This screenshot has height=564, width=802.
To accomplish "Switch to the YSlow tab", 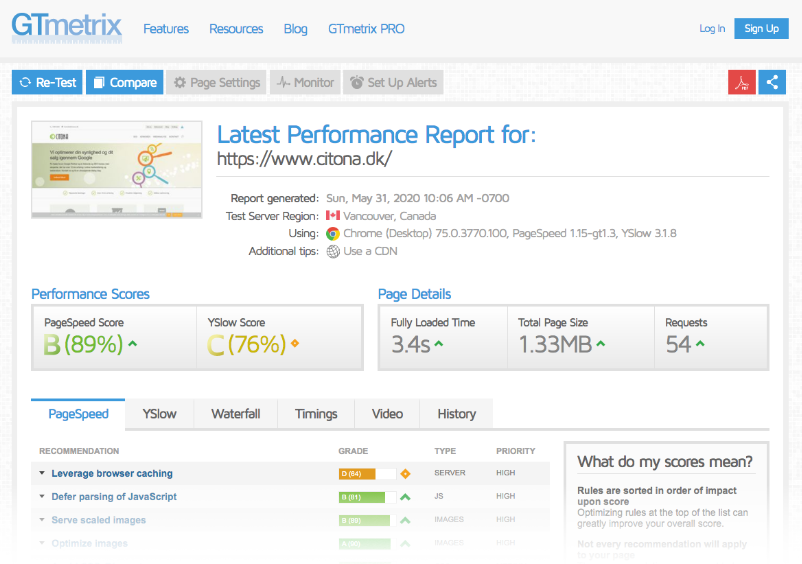I will coord(159,414).
